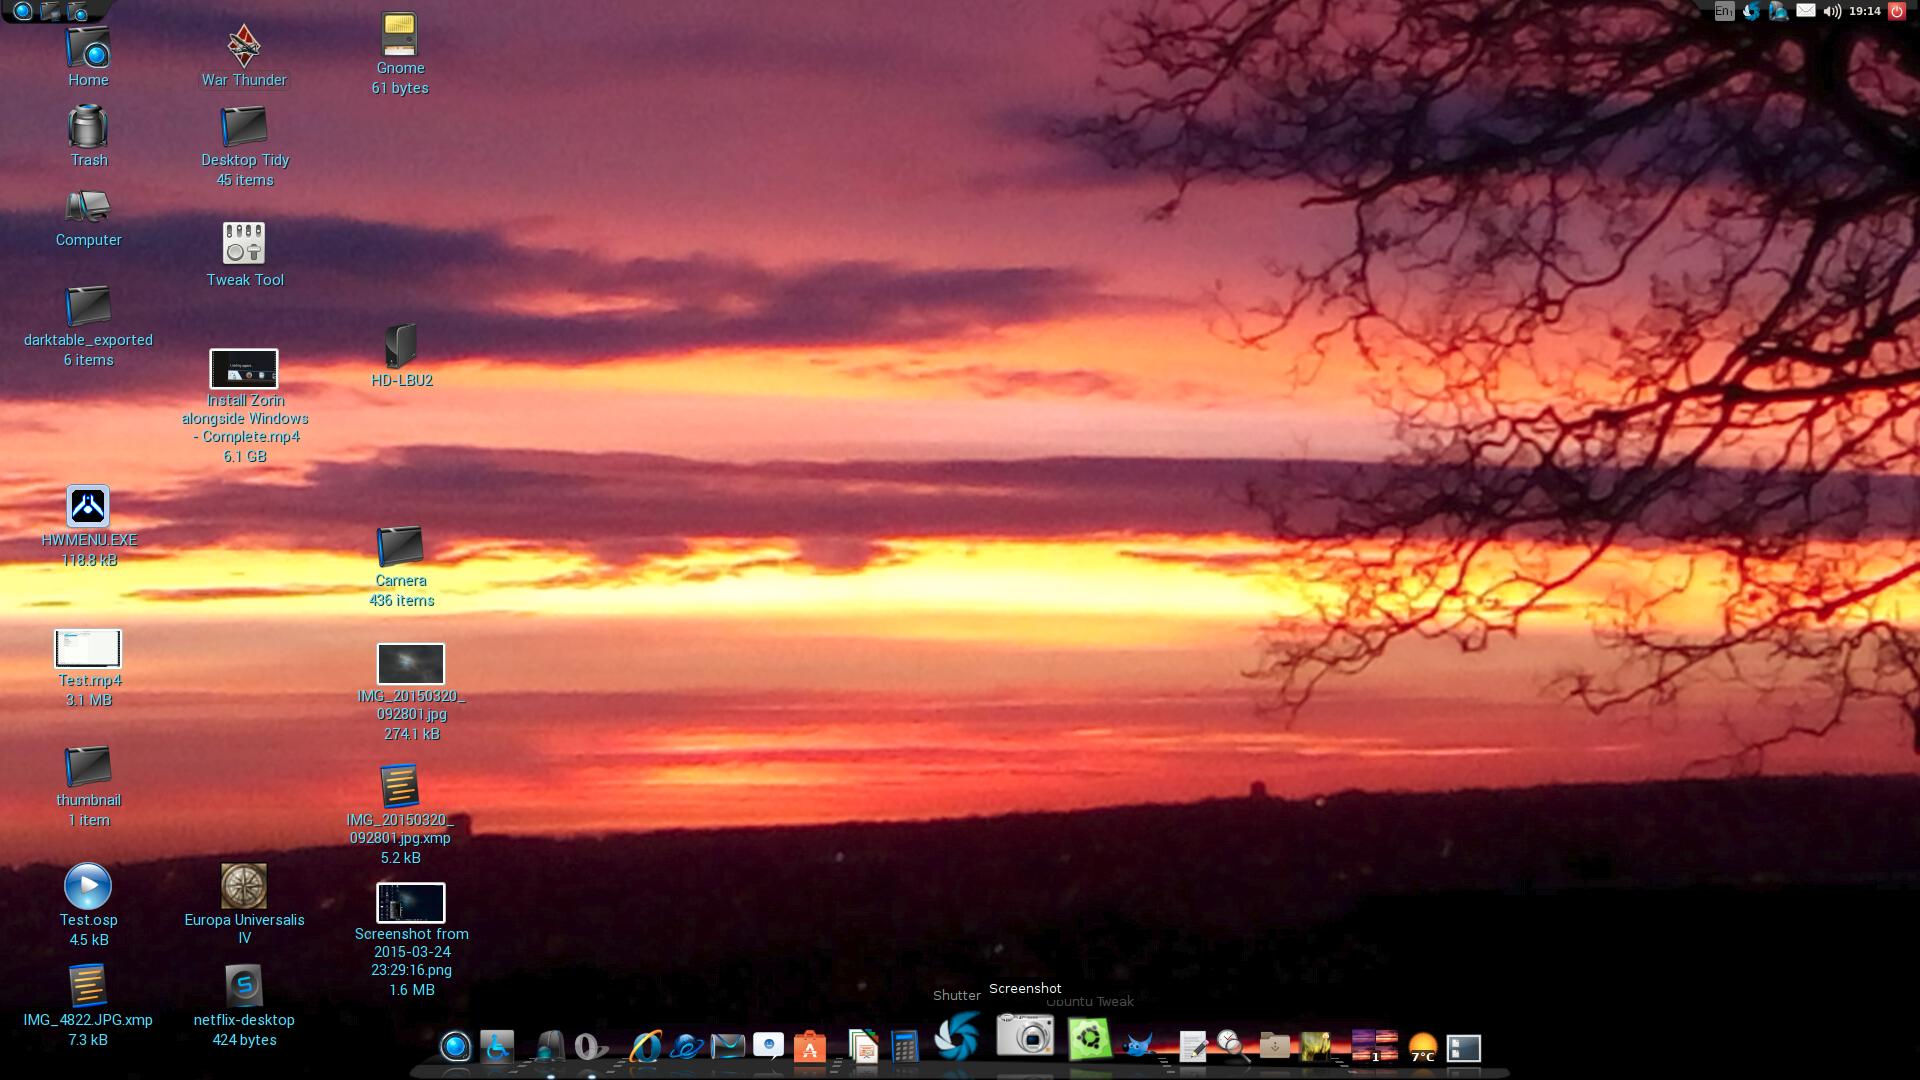Open the Screenshot camera app in dock
The width and height of the screenshot is (1920, 1080).
(1025, 1036)
